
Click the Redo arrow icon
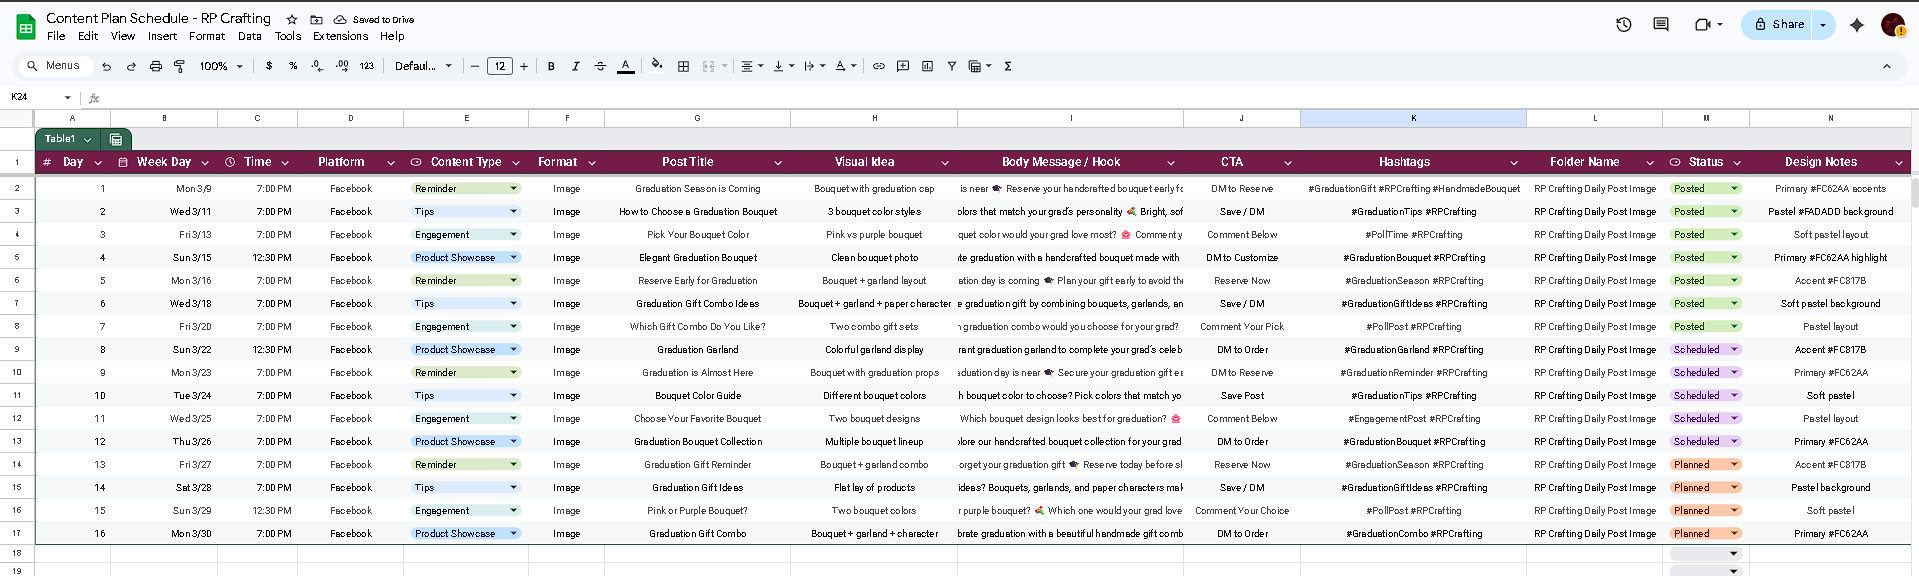[x=131, y=66]
